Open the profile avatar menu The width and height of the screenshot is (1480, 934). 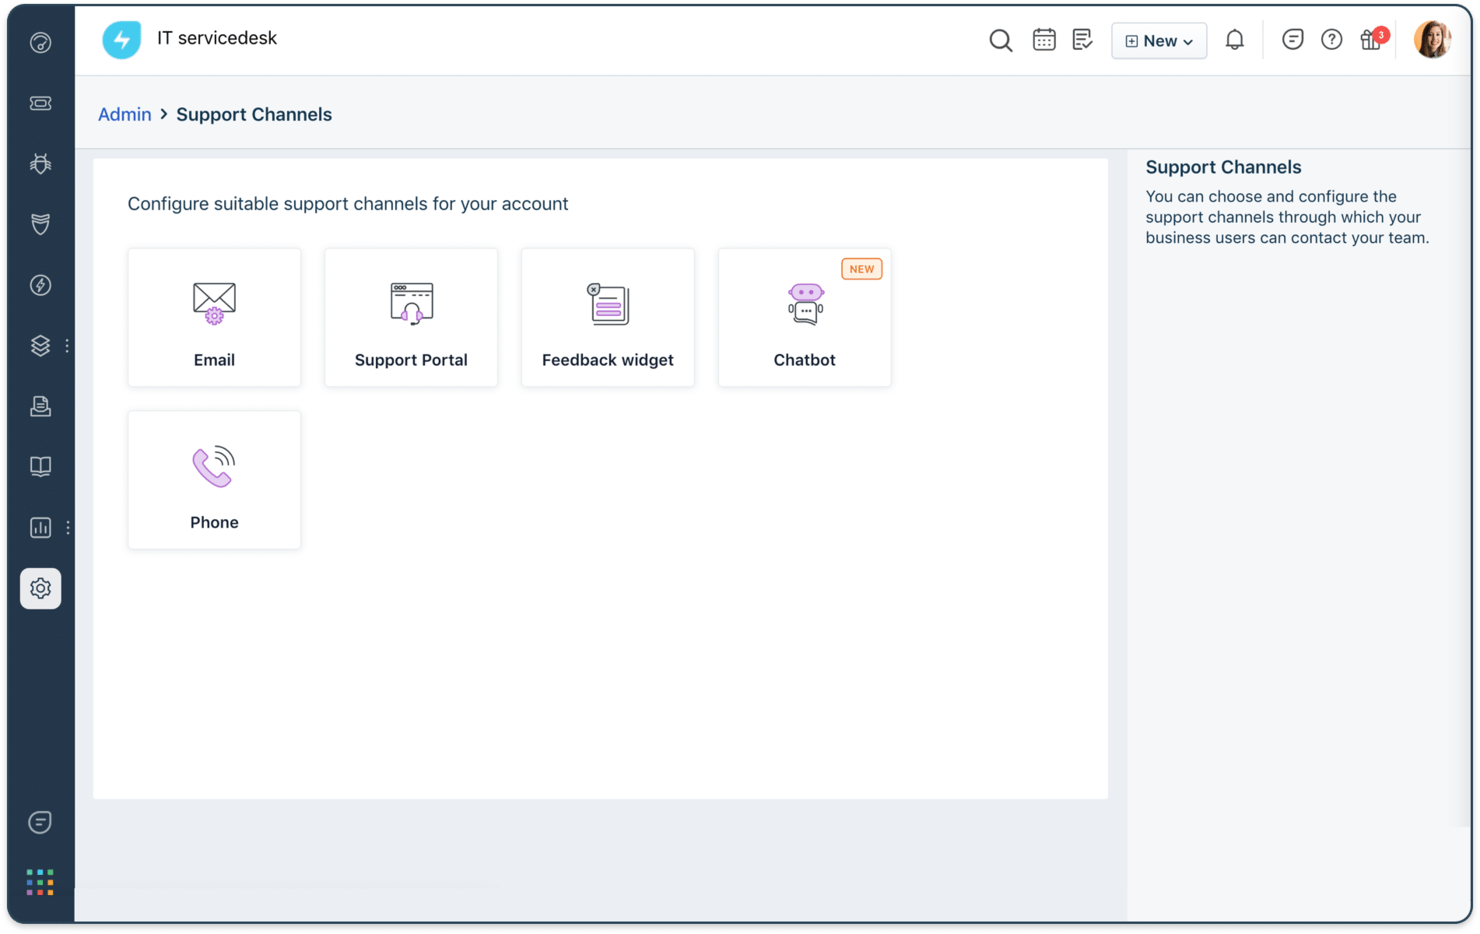(x=1432, y=39)
